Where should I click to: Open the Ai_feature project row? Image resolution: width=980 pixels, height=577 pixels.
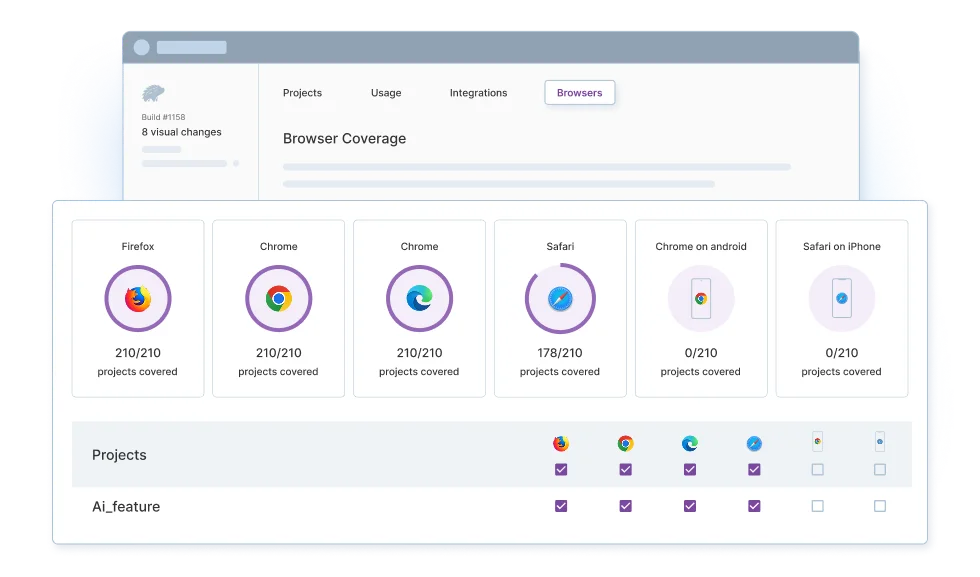[x=126, y=507]
